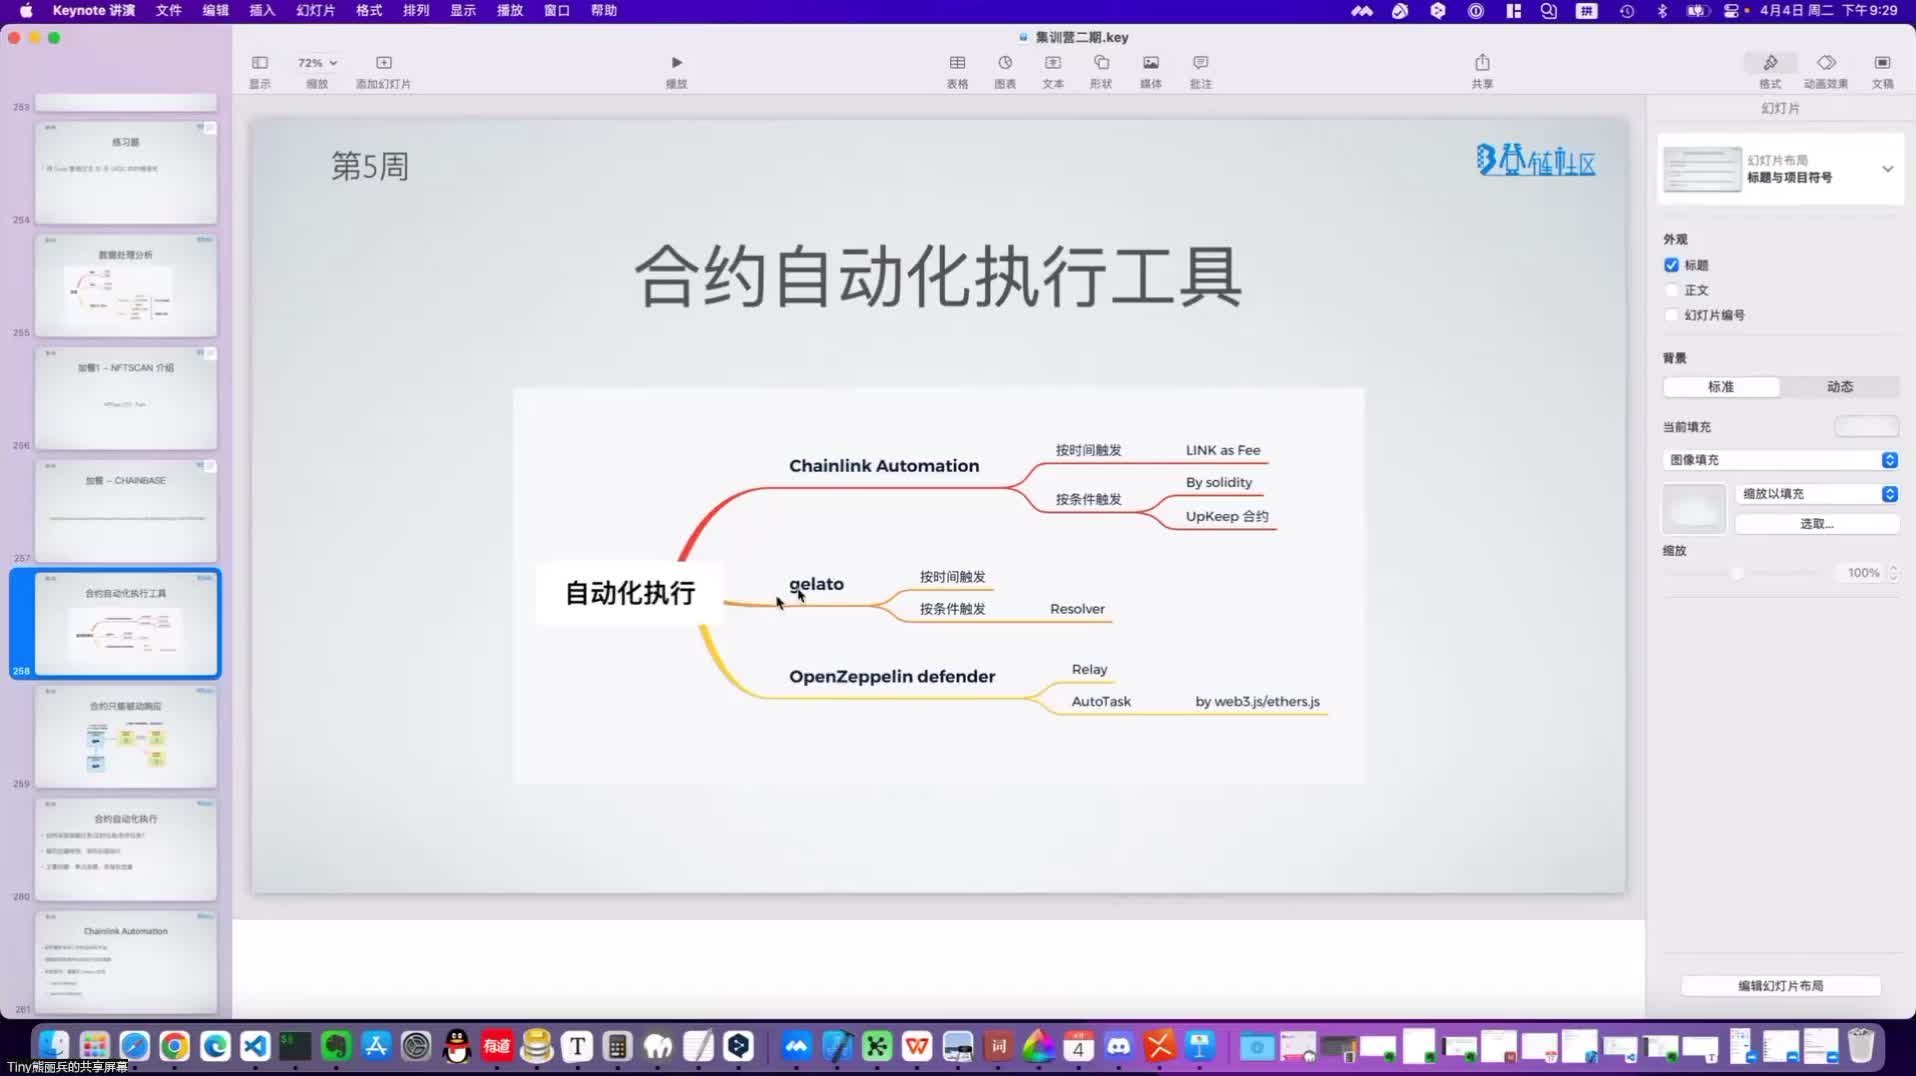Open Launchpad from the Dock
Viewport: 1916px width, 1076px height.
[94, 1047]
